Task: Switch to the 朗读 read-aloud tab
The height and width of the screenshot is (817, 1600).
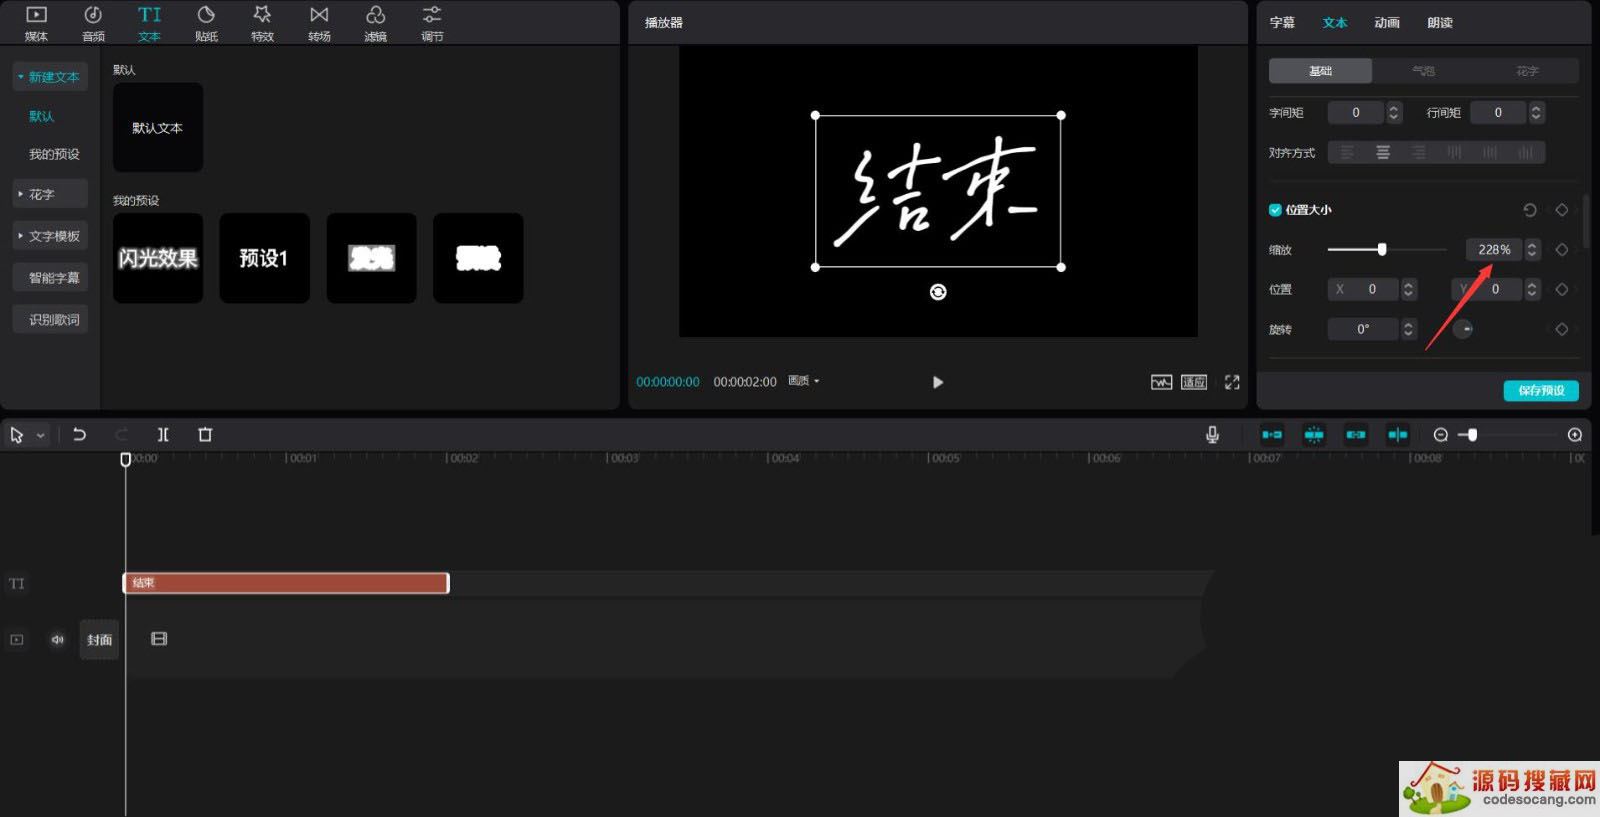Action: point(1440,23)
